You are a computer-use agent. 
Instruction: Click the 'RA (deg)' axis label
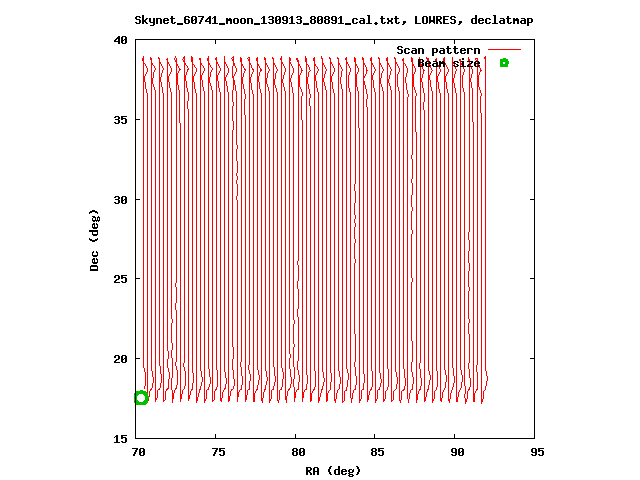[333, 471]
